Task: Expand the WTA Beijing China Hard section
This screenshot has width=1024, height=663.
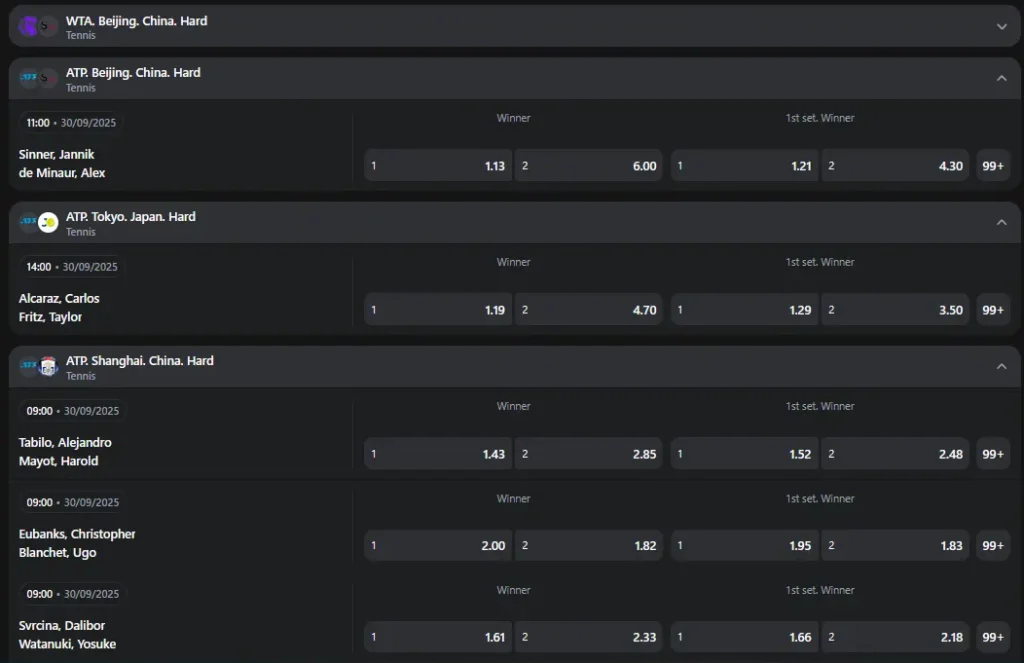Action: click(x=1001, y=27)
